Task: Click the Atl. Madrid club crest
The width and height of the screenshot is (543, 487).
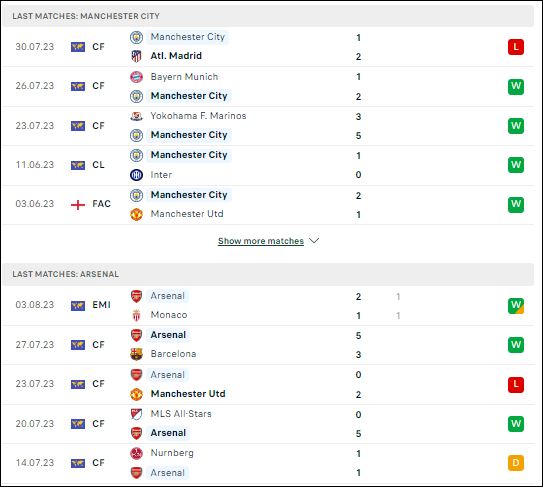Action: point(136,56)
